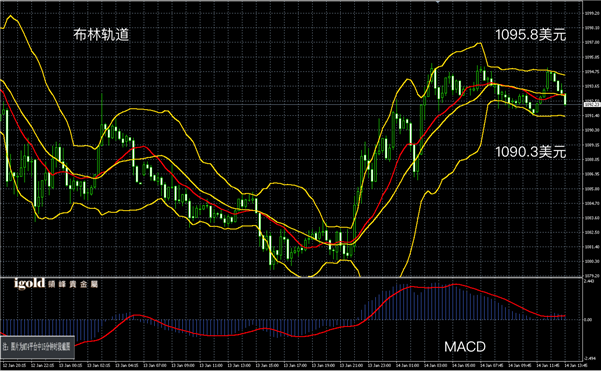Click the small marker at chart top edge
This screenshot has height=371, width=601.
coord(437,2)
